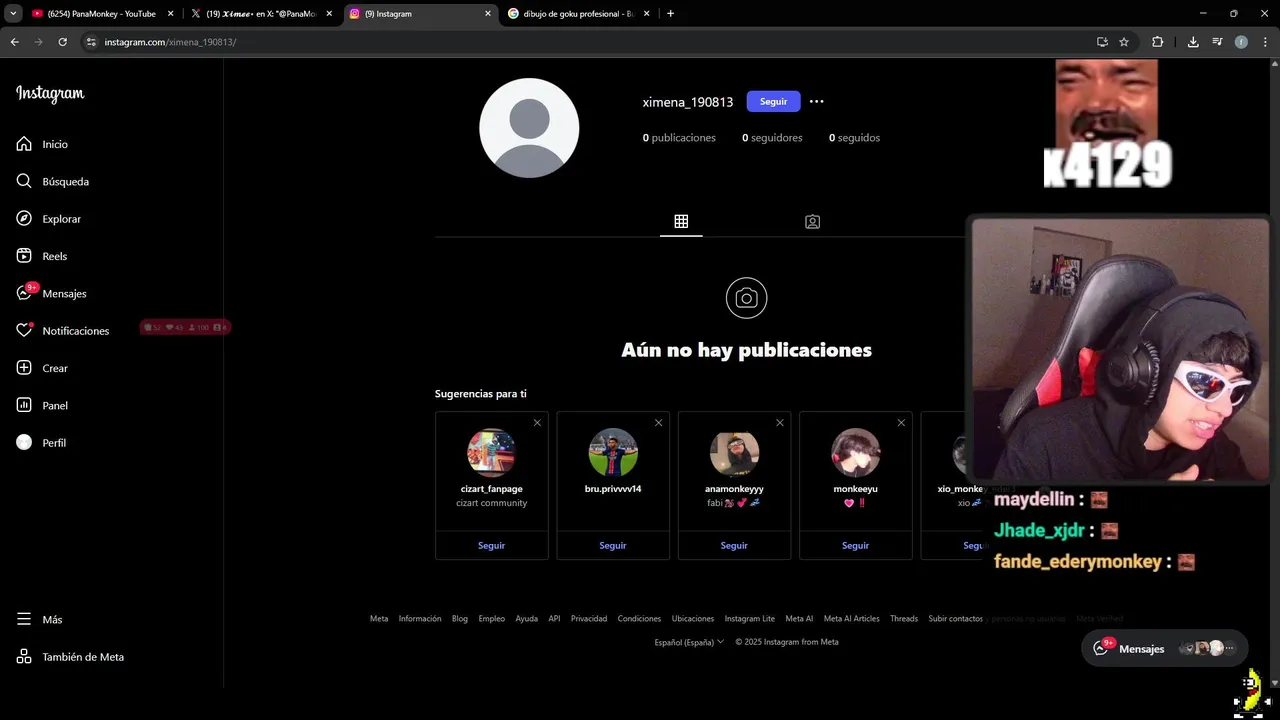Dismiss the anamonkeyyy suggestion
The height and width of the screenshot is (720, 1280).
click(780, 422)
